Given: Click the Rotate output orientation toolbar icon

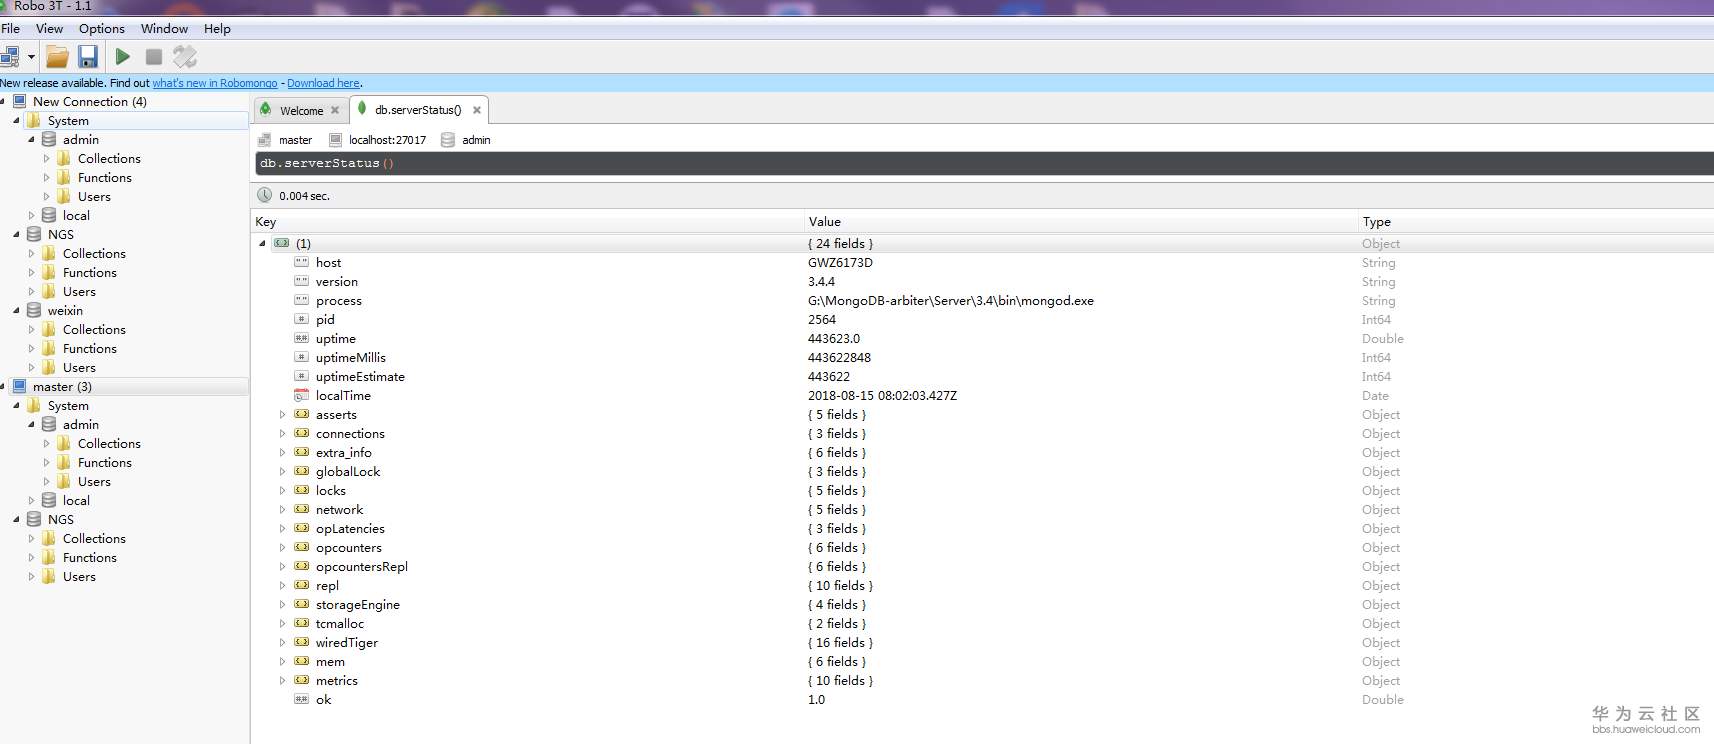Looking at the screenshot, I should click(185, 57).
